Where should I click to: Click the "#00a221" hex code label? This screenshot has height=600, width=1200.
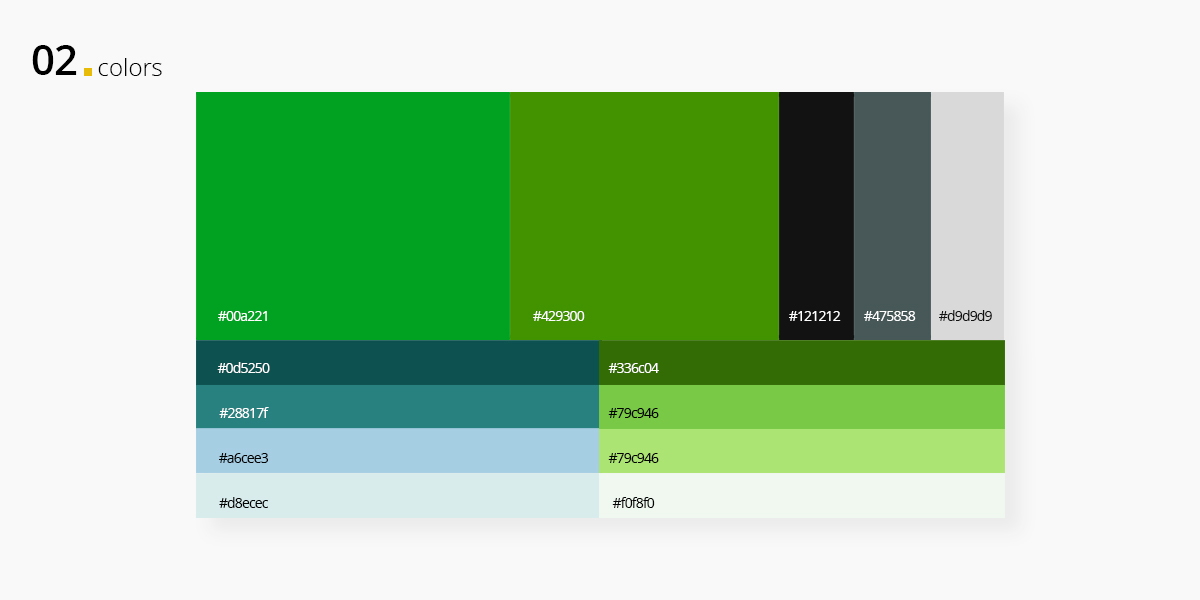click(x=243, y=316)
